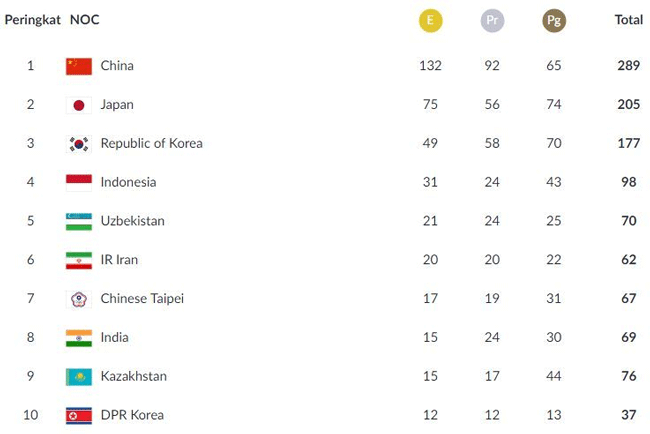Open the China country link
The width and height of the screenshot is (650, 434).
[117, 66]
